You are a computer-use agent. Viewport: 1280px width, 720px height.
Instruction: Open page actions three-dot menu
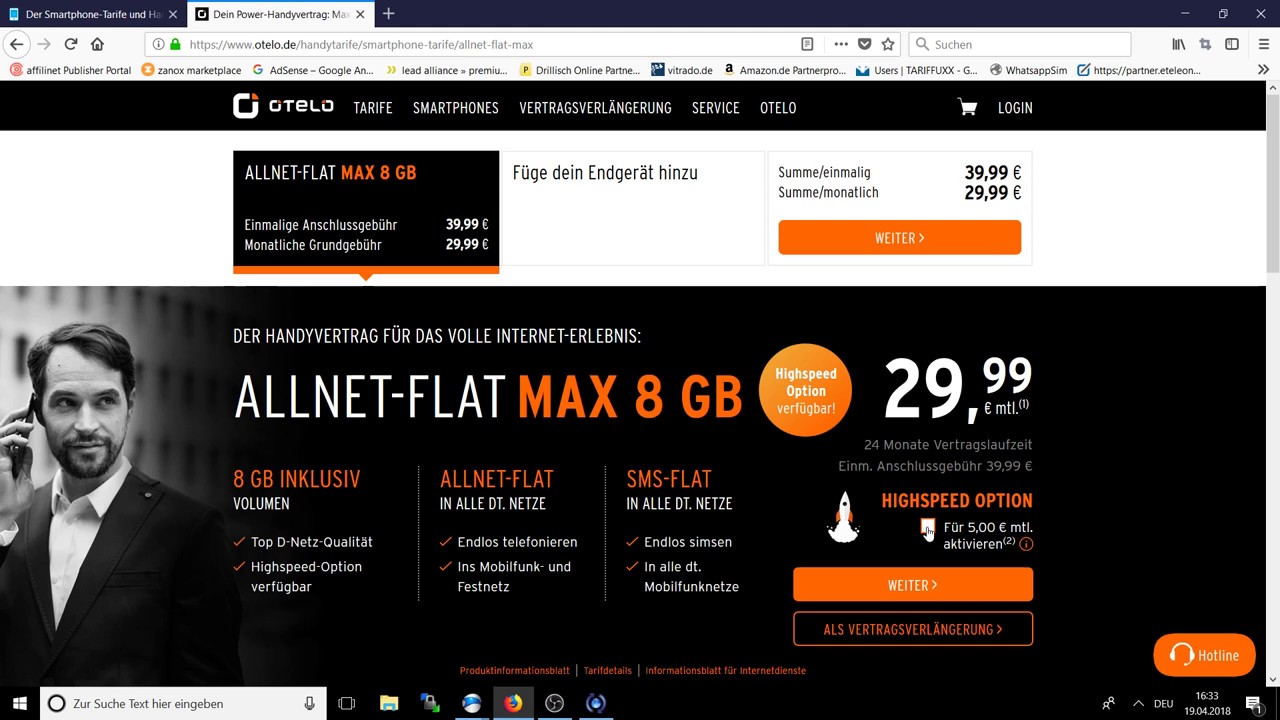pos(840,44)
